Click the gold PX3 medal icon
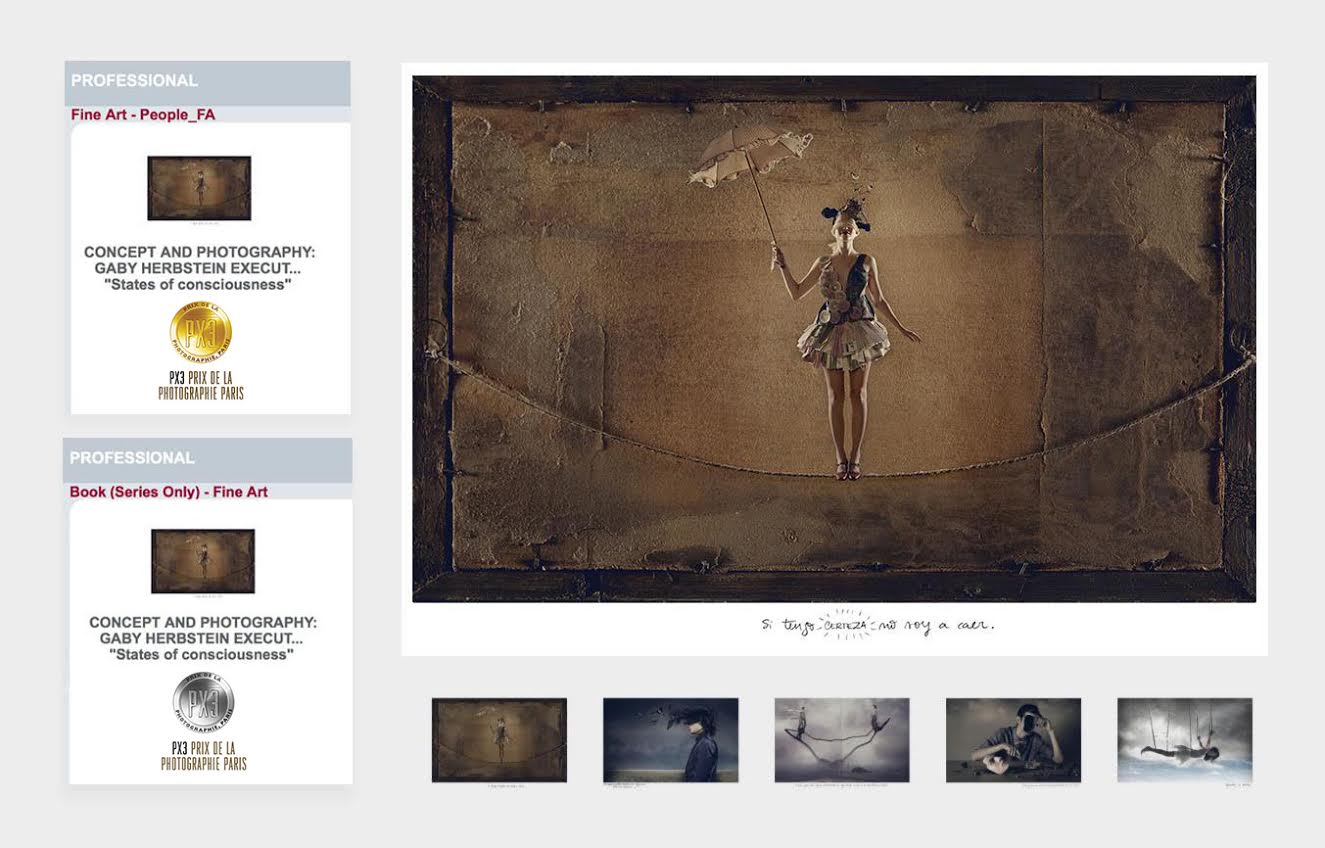The image size is (1325, 848). 201,331
